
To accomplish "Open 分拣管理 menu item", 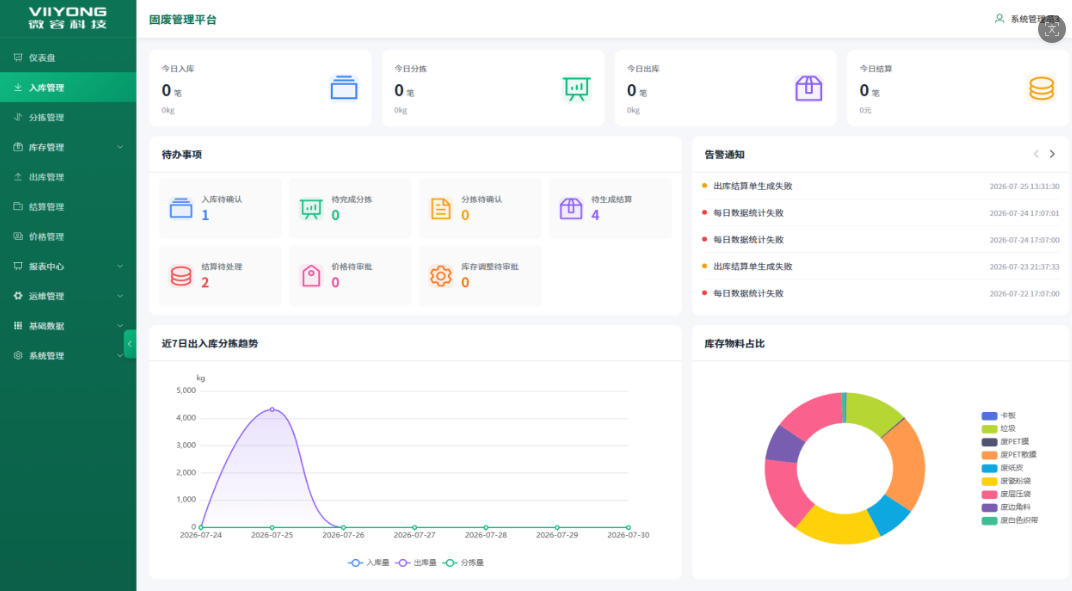I will coord(68,117).
